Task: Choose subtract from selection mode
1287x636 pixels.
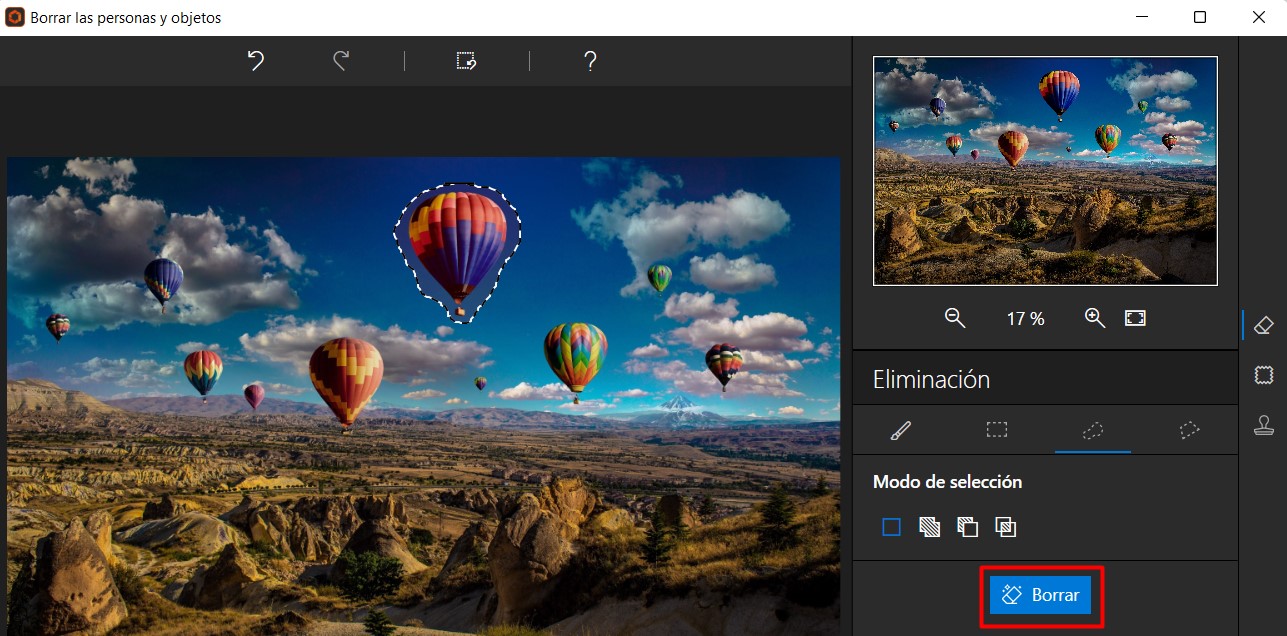Action: click(x=968, y=527)
